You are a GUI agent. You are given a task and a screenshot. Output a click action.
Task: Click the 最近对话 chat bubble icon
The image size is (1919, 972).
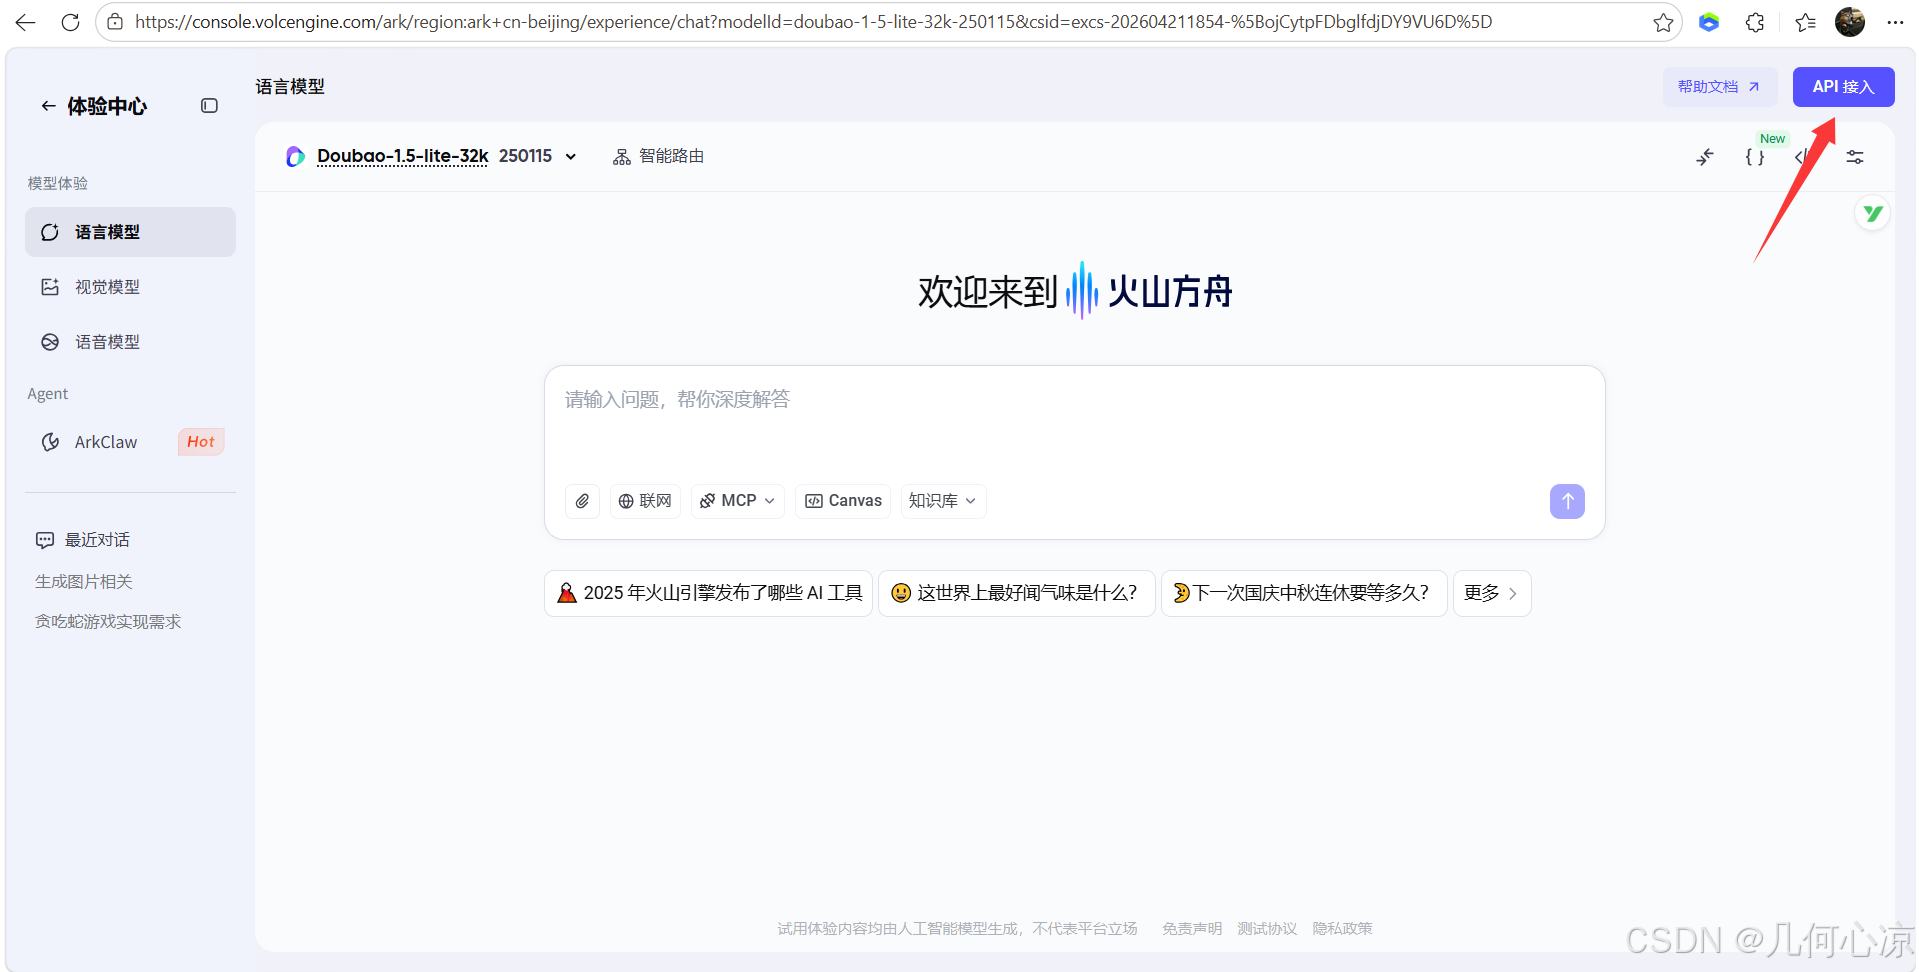(x=45, y=540)
